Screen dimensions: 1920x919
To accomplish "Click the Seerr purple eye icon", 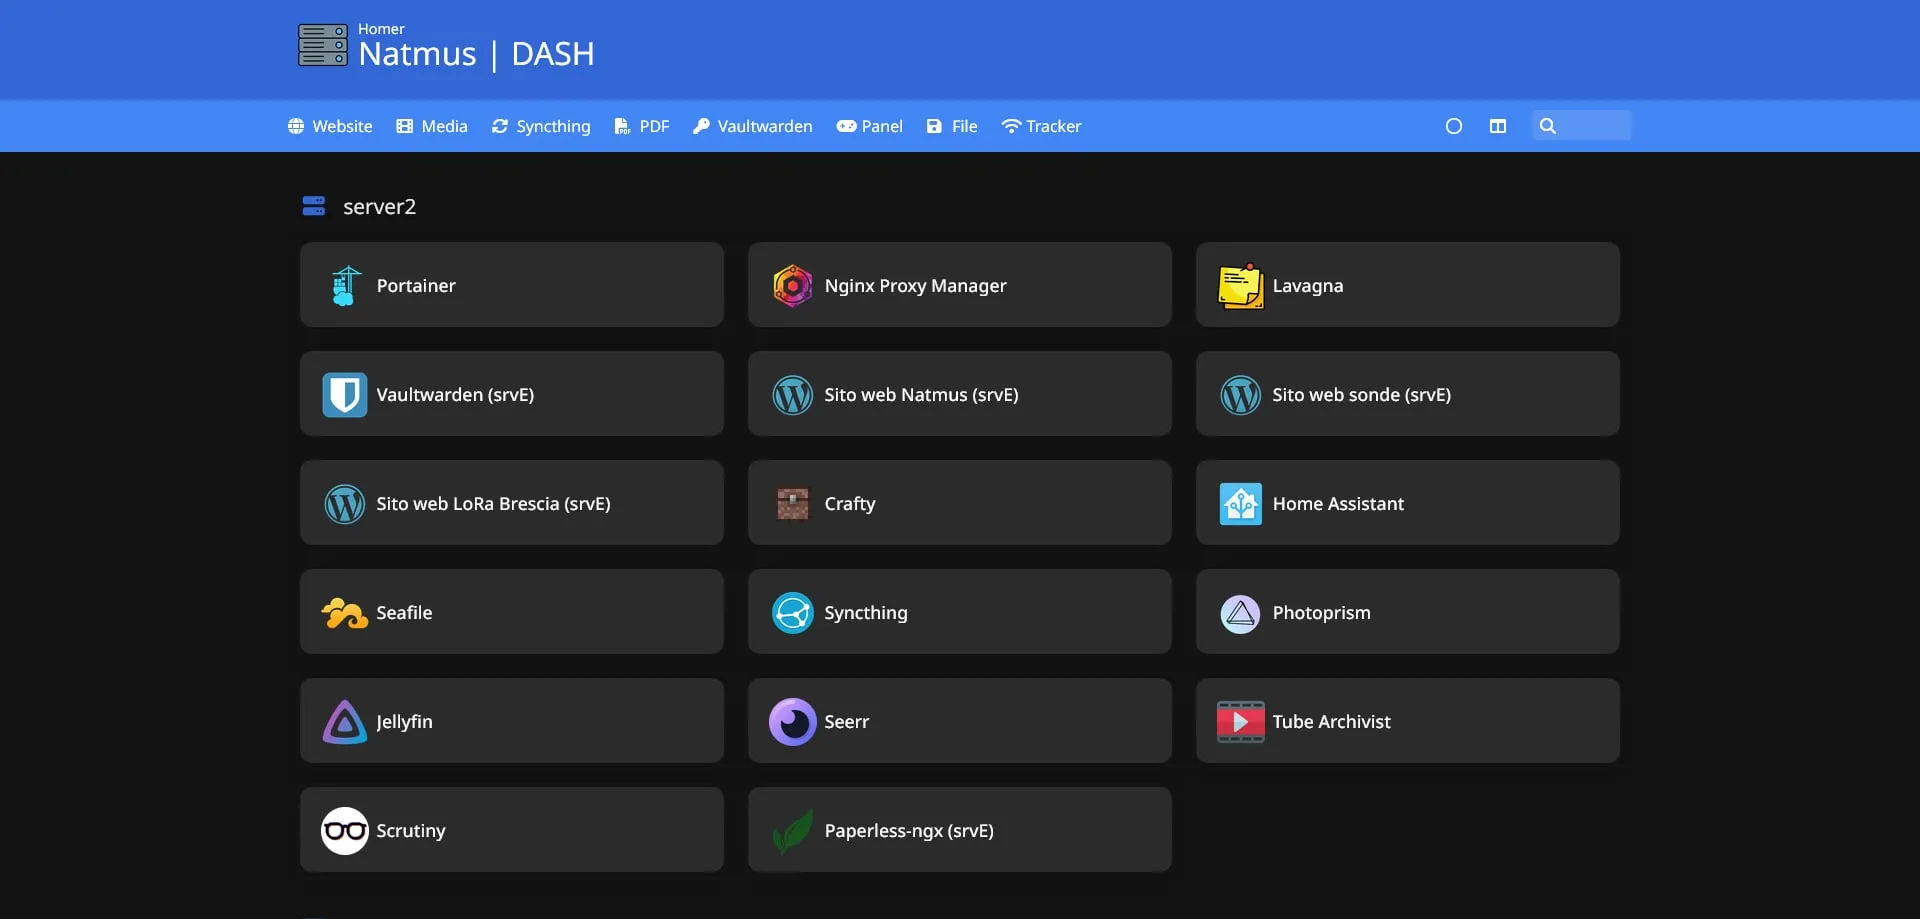I will tap(792, 722).
